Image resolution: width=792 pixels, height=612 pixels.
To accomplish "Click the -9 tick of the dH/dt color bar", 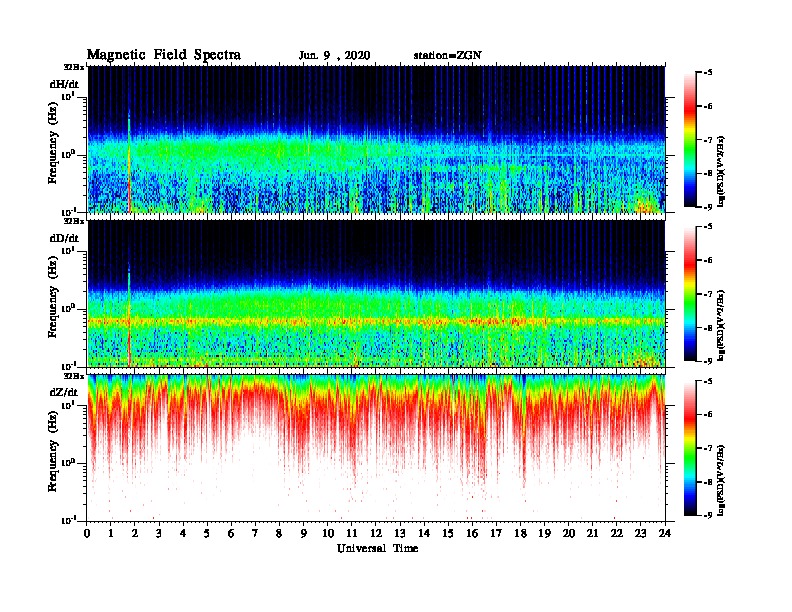I will pyautogui.click(x=708, y=207).
